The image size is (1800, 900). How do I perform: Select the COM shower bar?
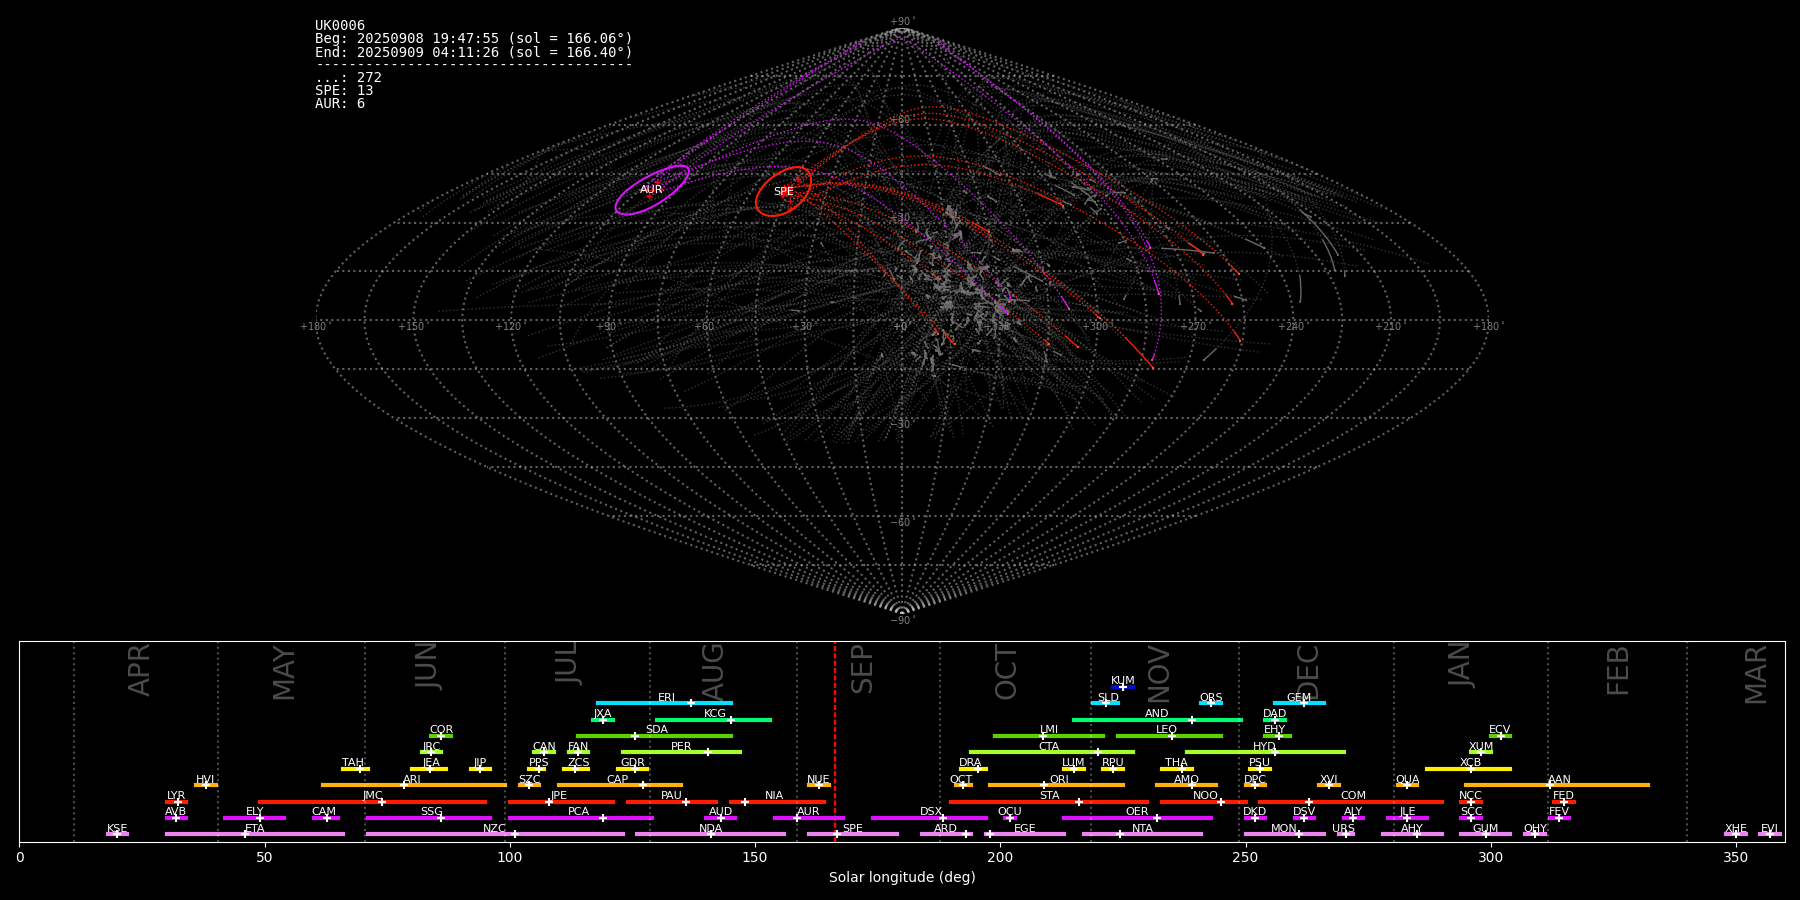click(x=1351, y=802)
